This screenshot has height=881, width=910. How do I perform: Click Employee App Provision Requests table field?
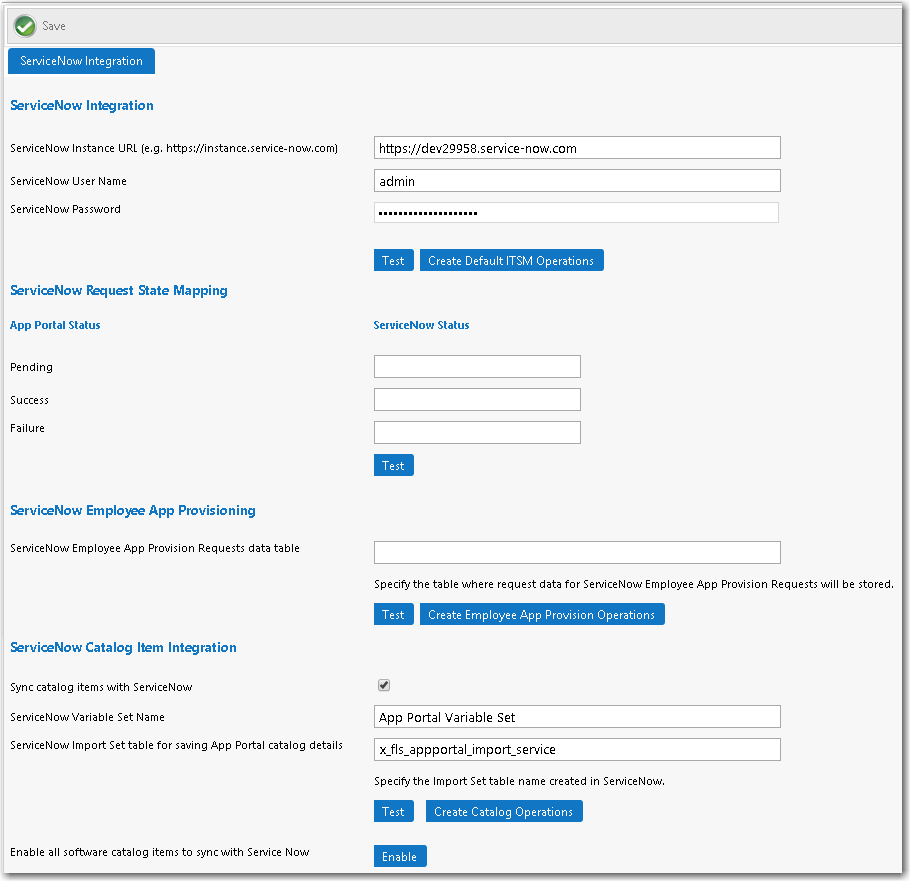click(576, 553)
